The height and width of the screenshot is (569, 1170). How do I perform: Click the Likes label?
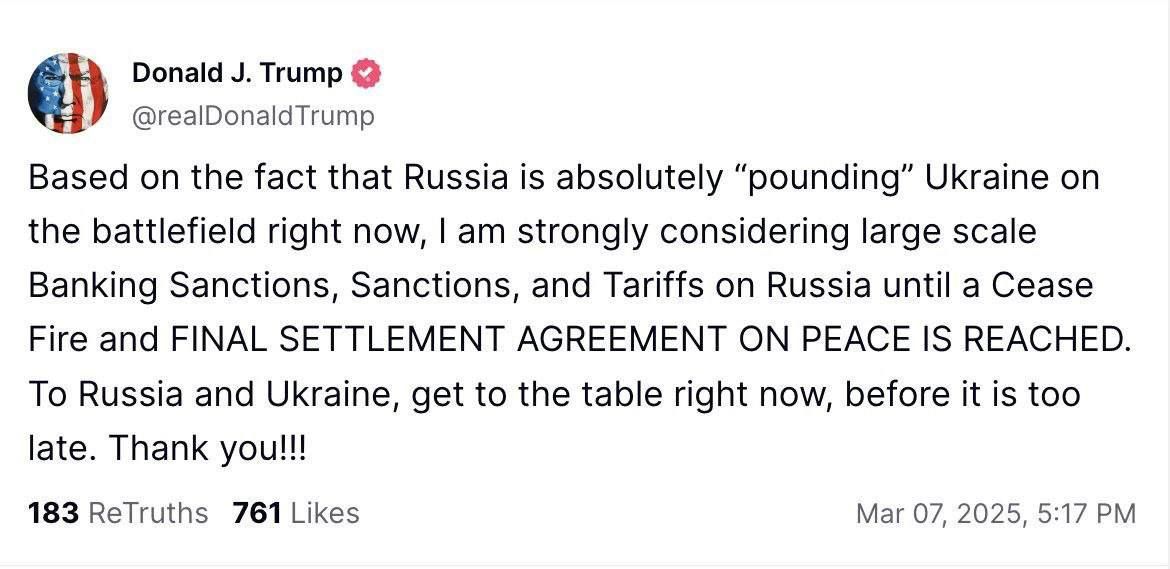[x=324, y=513]
